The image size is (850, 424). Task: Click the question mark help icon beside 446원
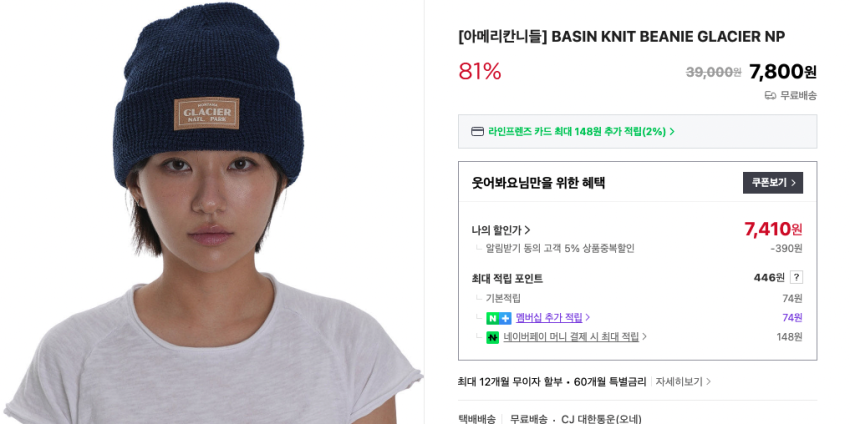[796, 278]
